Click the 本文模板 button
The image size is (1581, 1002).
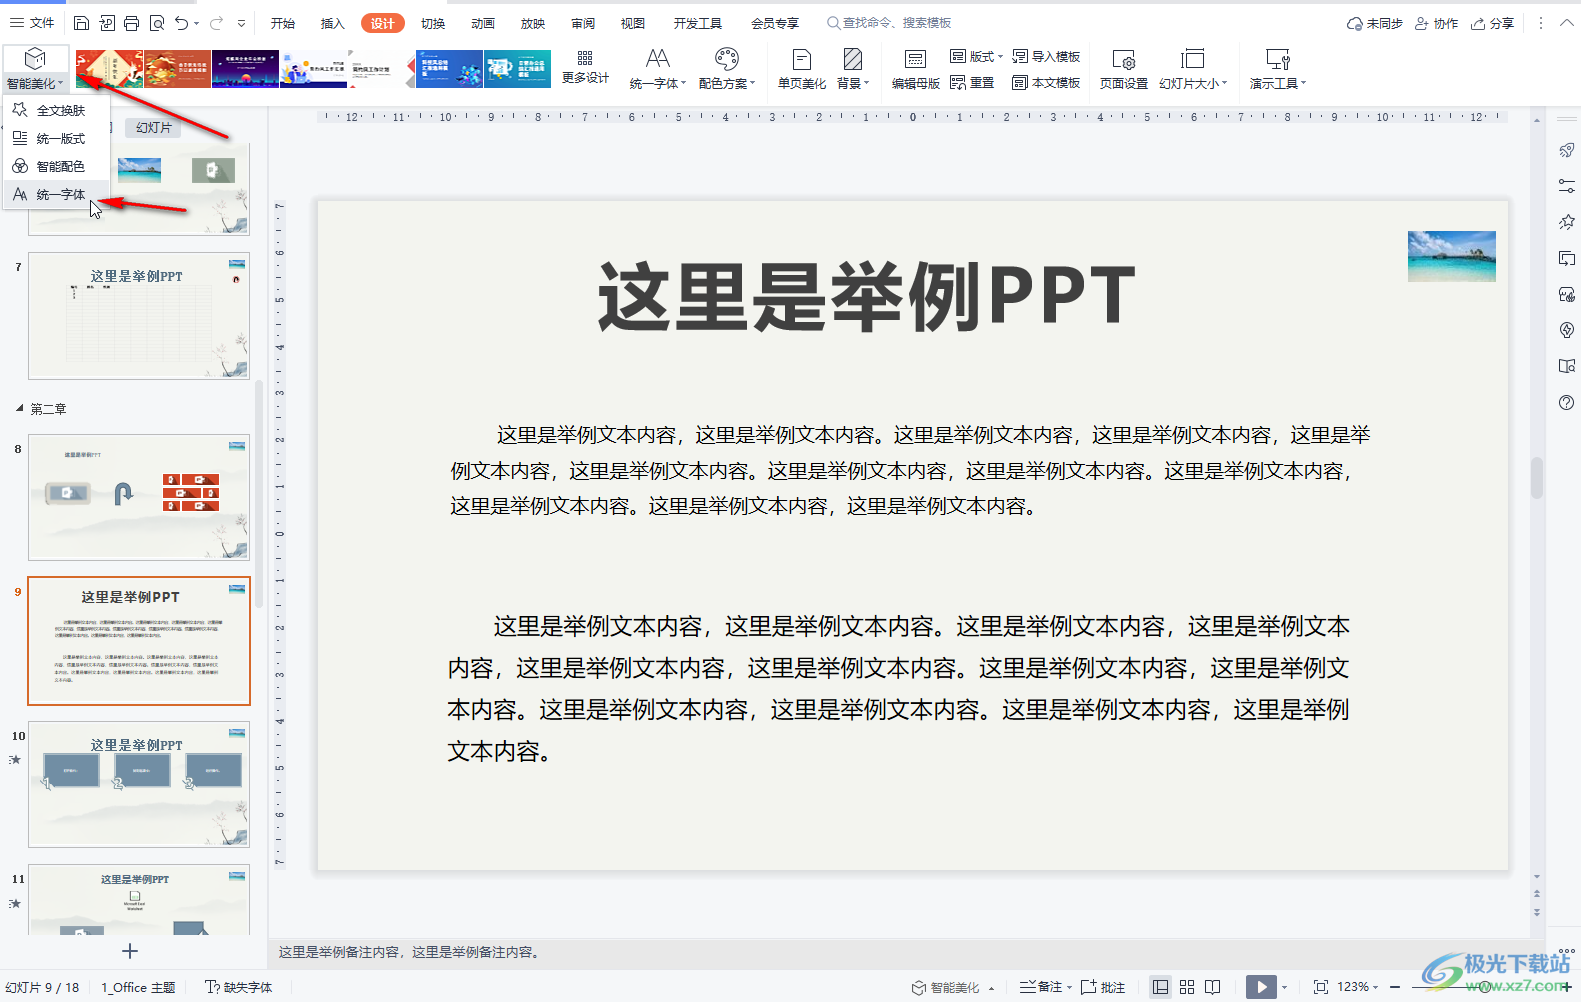pos(1046,83)
